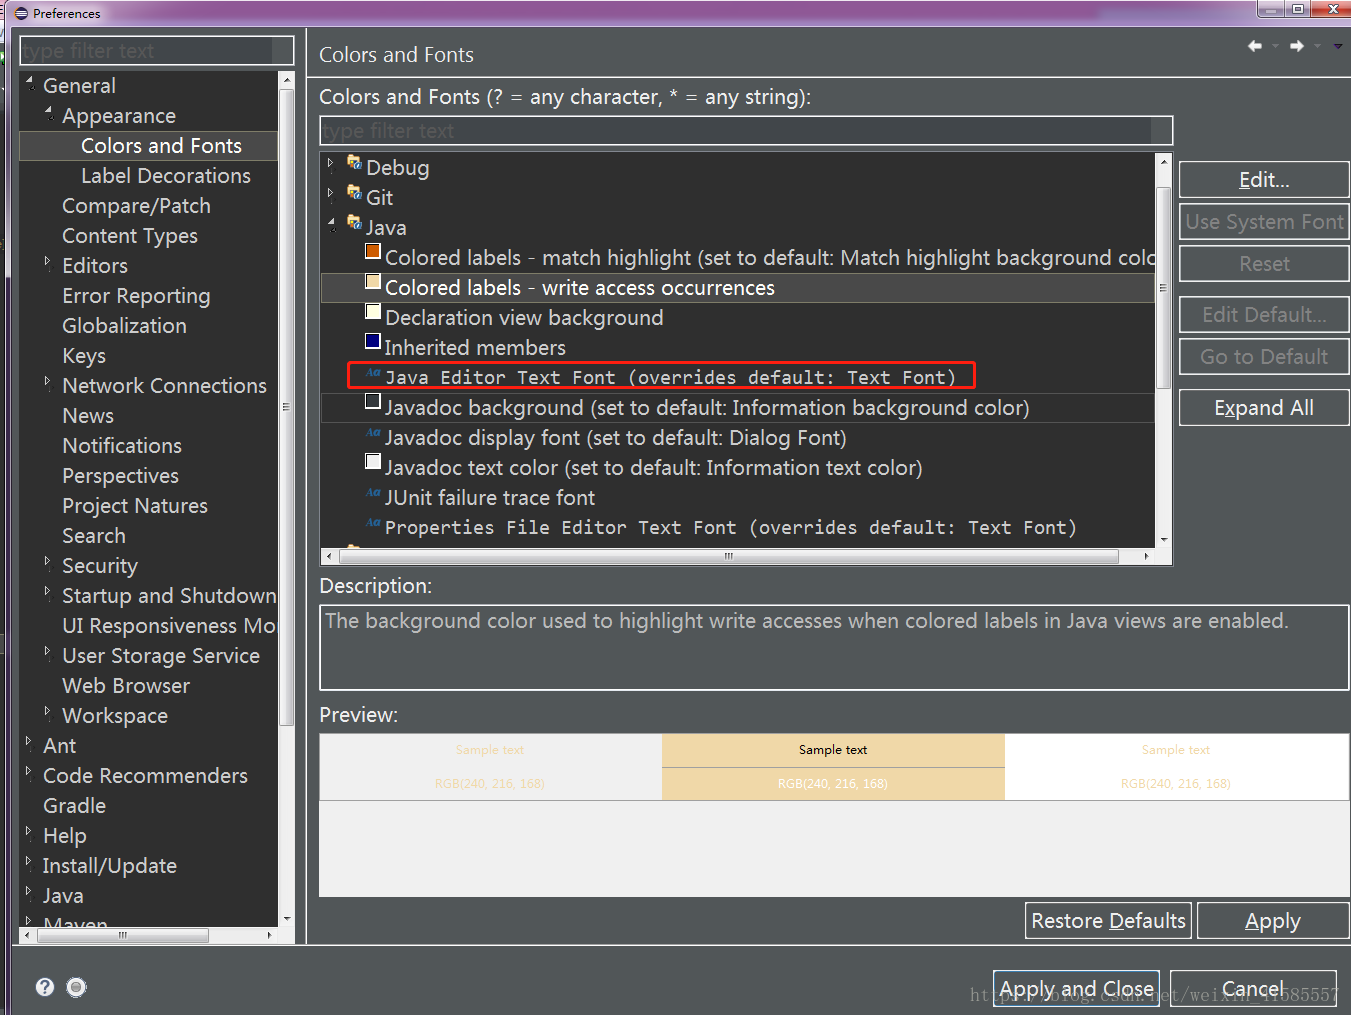
Task: Click Restore Defaults button
Action: (1108, 921)
